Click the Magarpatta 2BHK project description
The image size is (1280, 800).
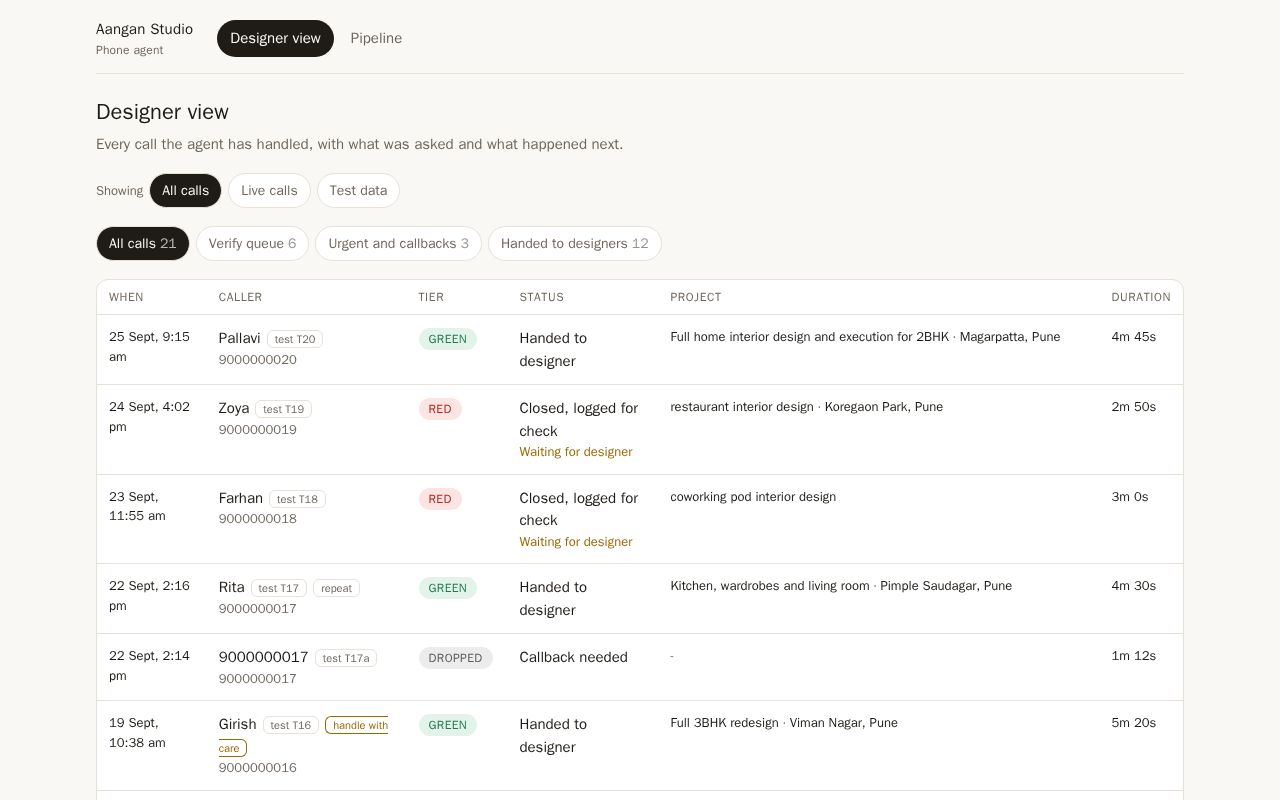[865, 337]
